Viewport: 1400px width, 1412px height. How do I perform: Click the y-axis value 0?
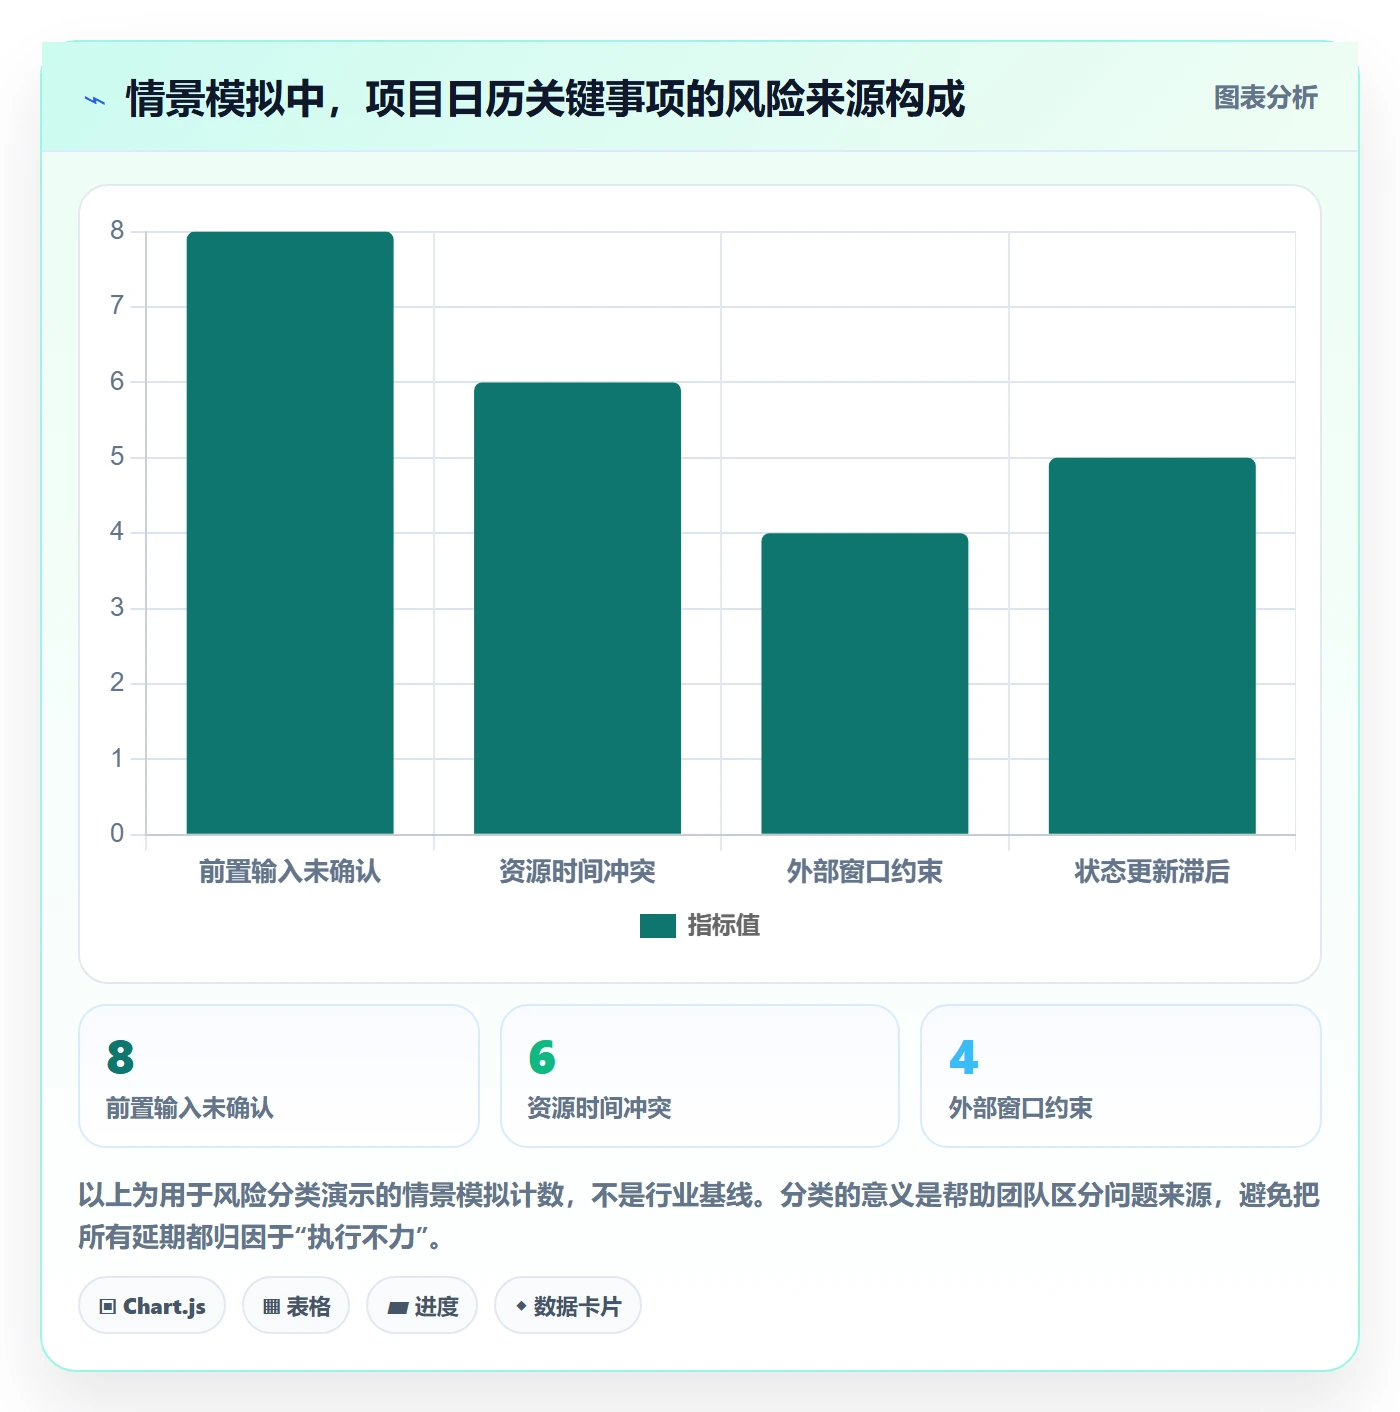(x=117, y=834)
